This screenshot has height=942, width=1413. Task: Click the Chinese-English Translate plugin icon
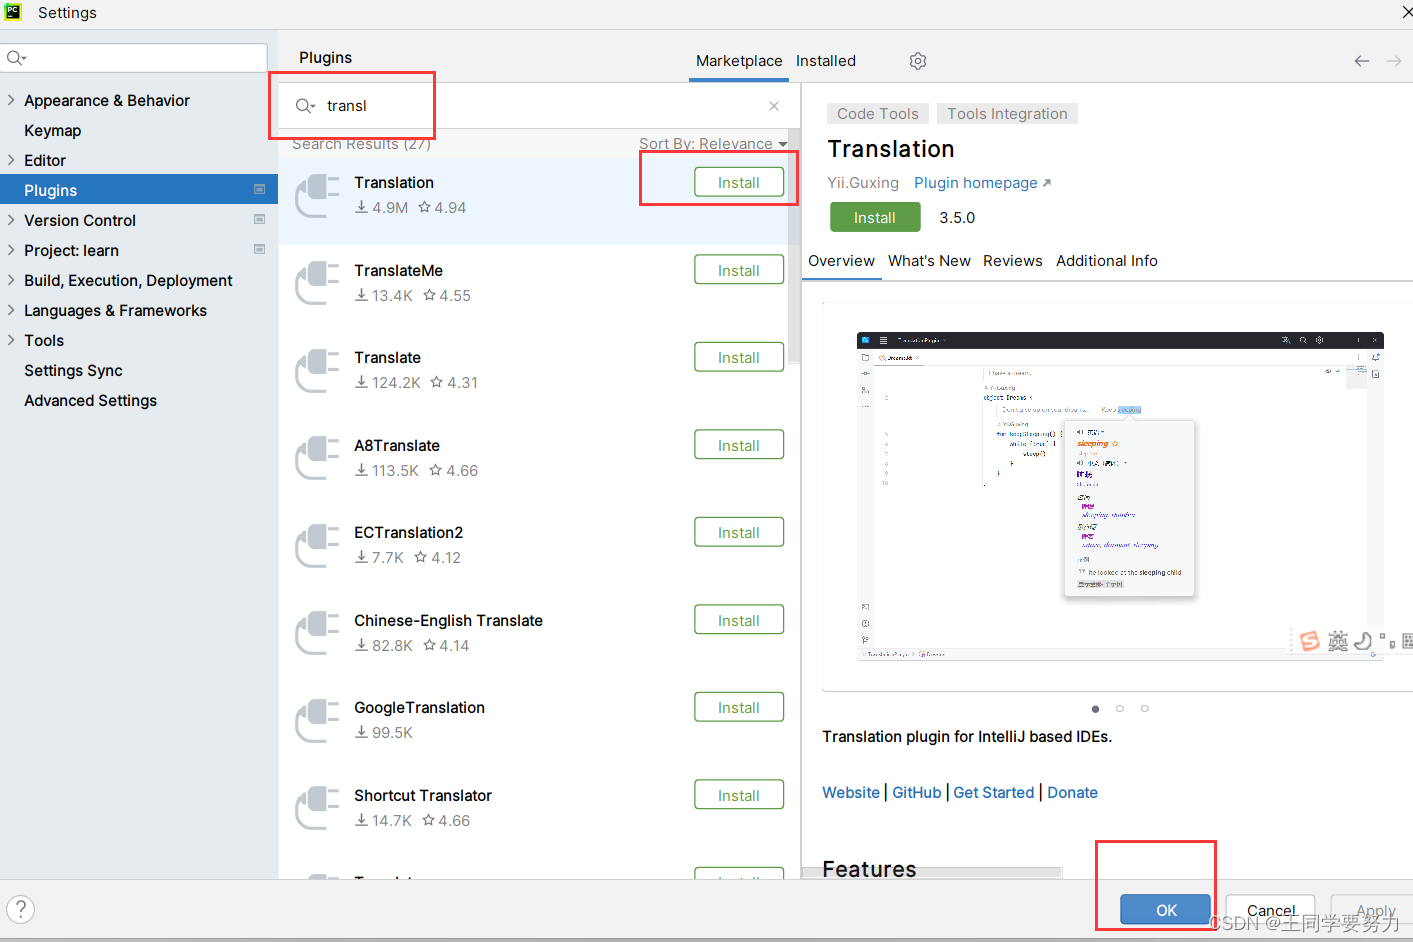317,633
